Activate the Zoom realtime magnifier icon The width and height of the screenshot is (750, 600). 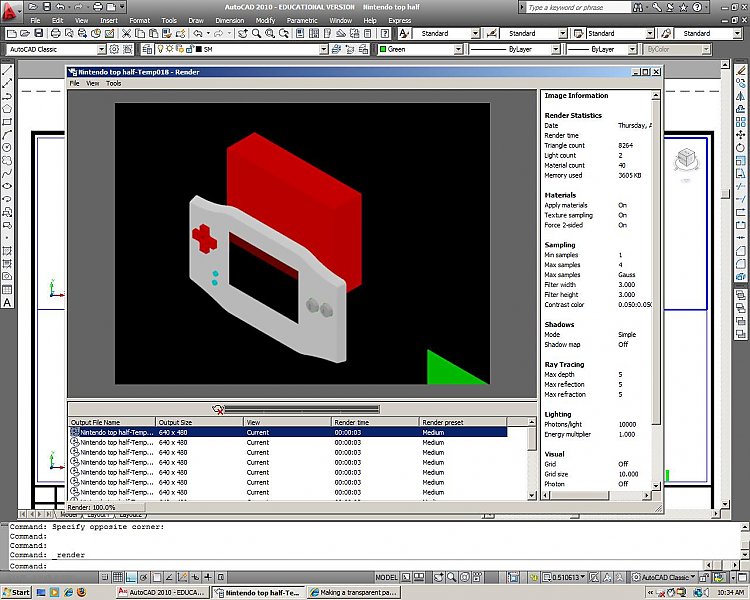click(x=256, y=33)
